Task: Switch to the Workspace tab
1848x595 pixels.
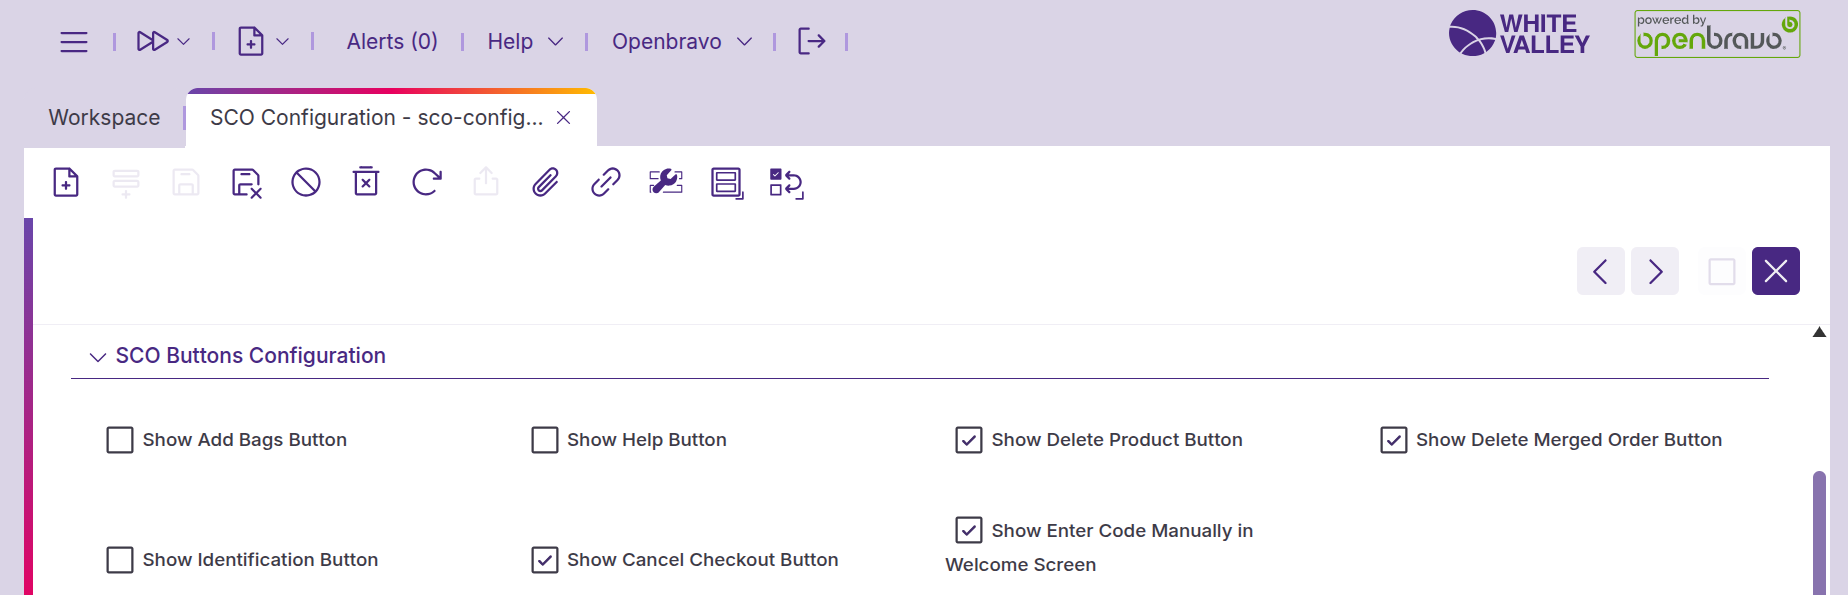Action: [104, 118]
